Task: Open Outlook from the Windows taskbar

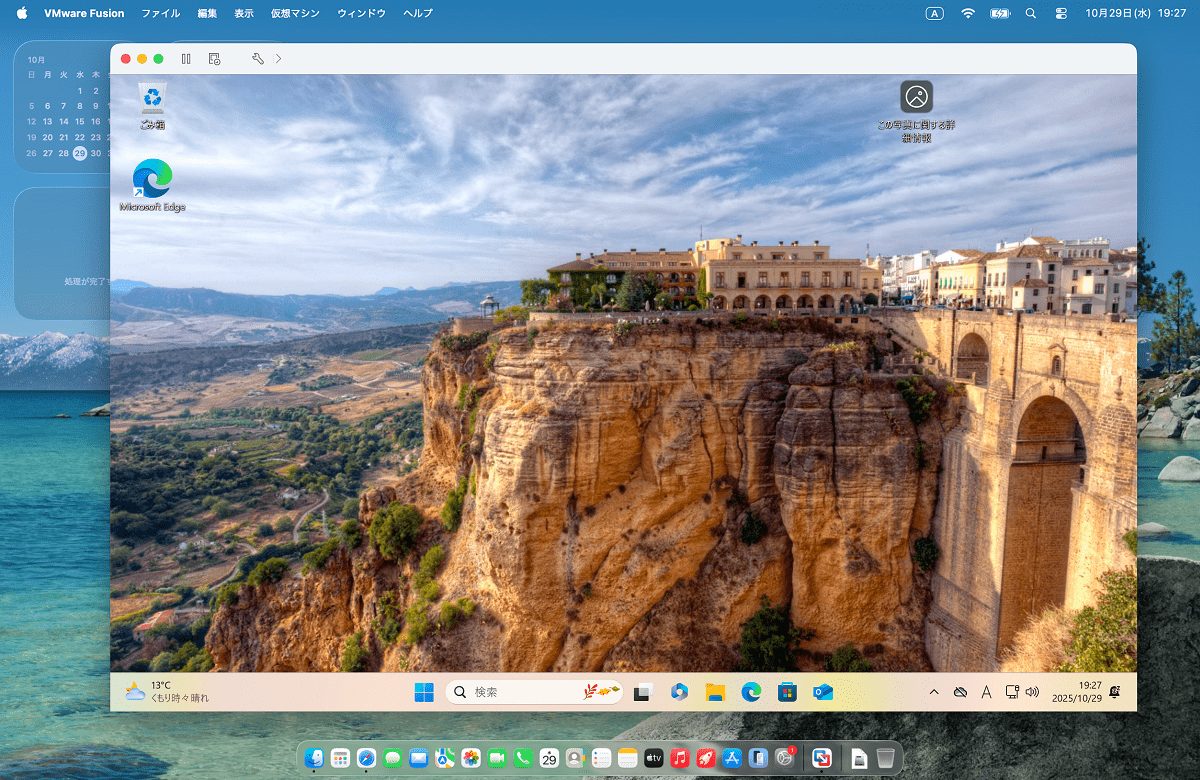Action: (823, 692)
